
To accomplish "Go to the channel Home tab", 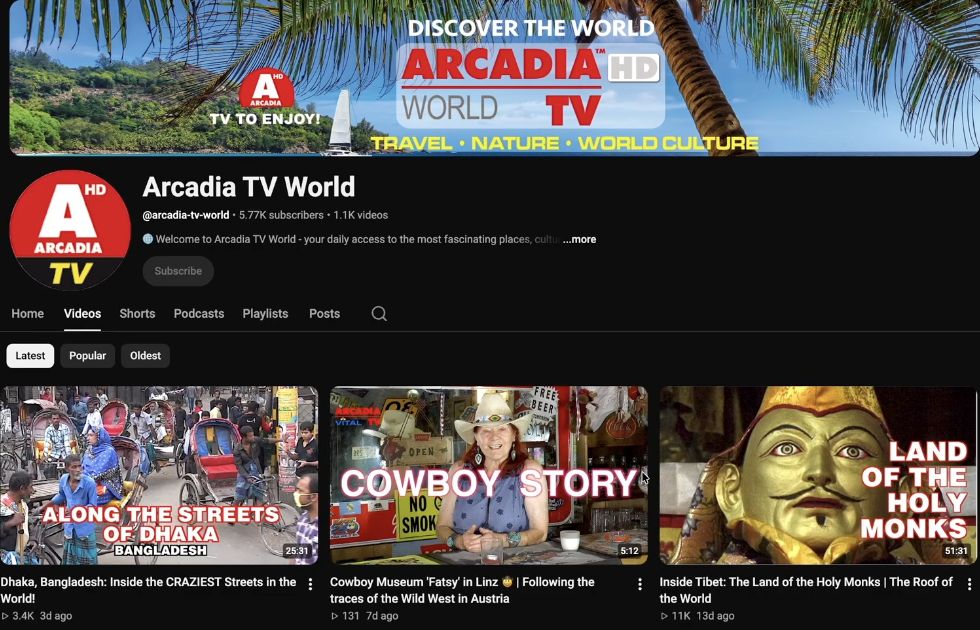I will (x=28, y=314).
